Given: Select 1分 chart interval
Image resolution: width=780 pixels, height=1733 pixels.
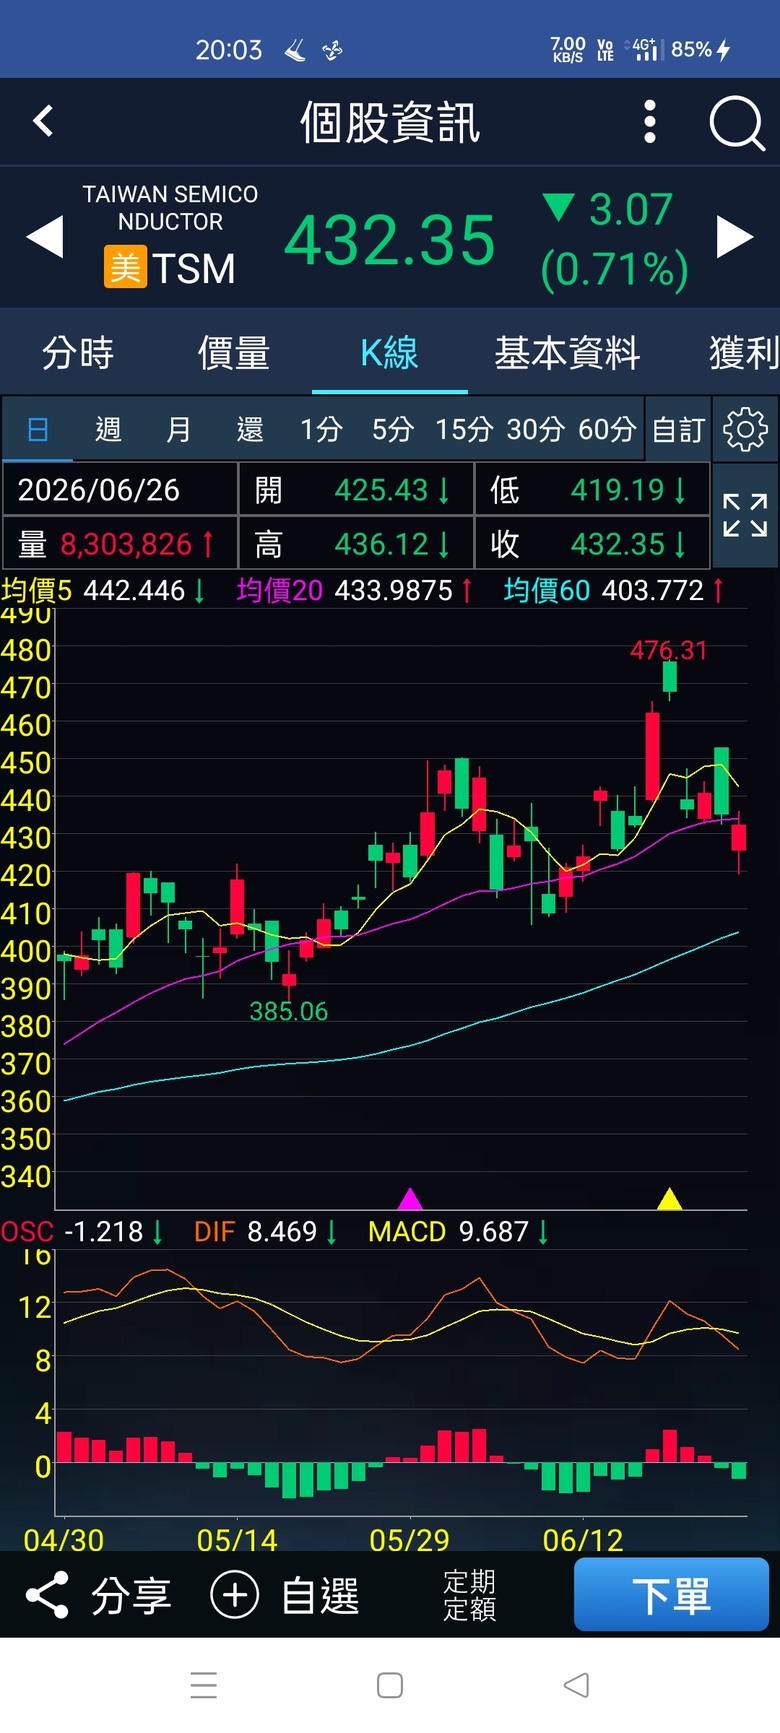Looking at the screenshot, I should coord(321,429).
